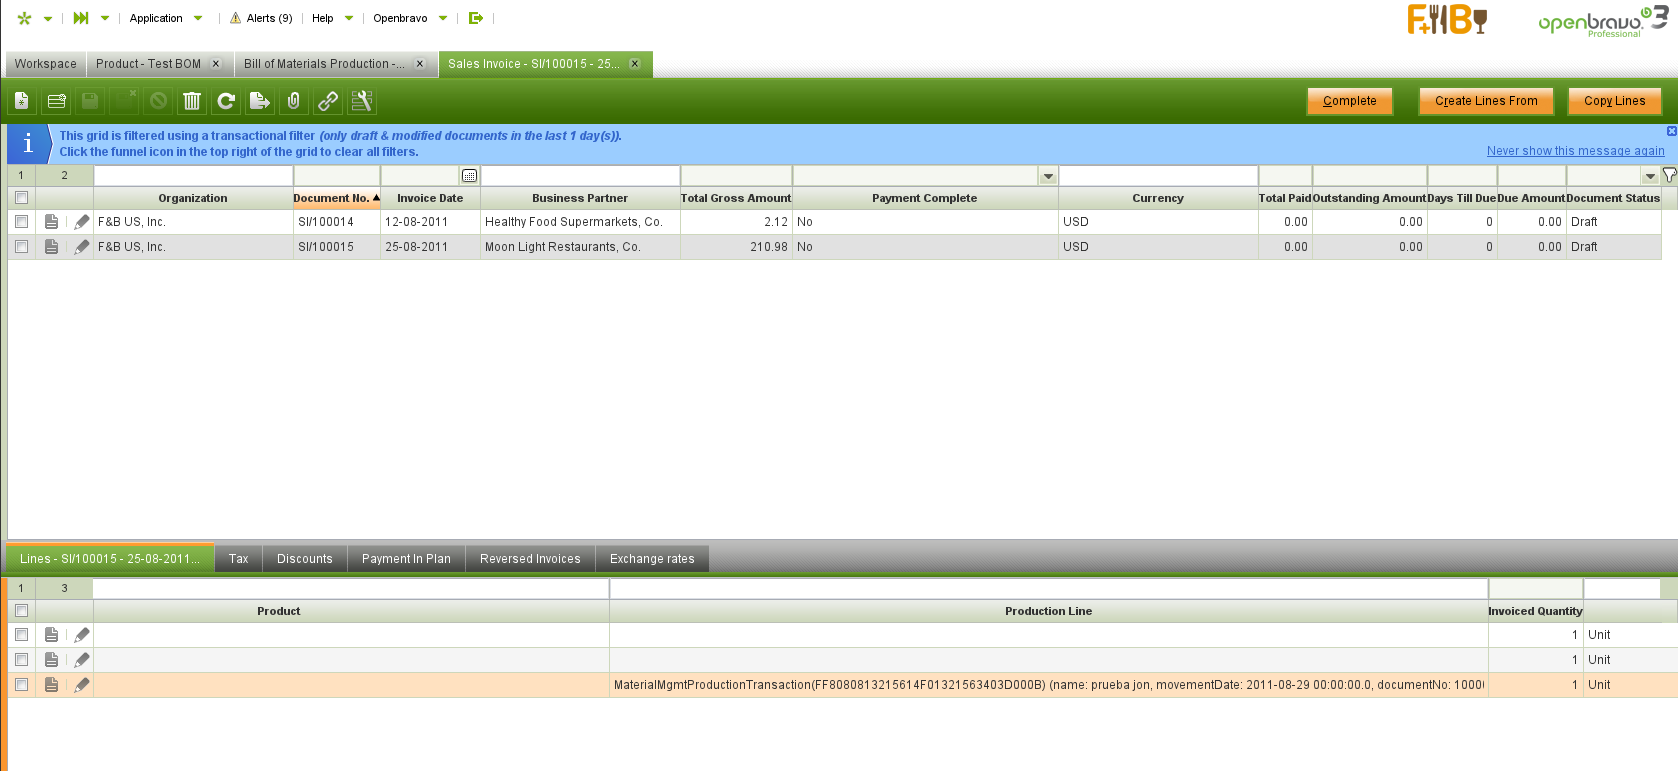Click the log out icon
This screenshot has width=1678, height=771.
tap(476, 18)
